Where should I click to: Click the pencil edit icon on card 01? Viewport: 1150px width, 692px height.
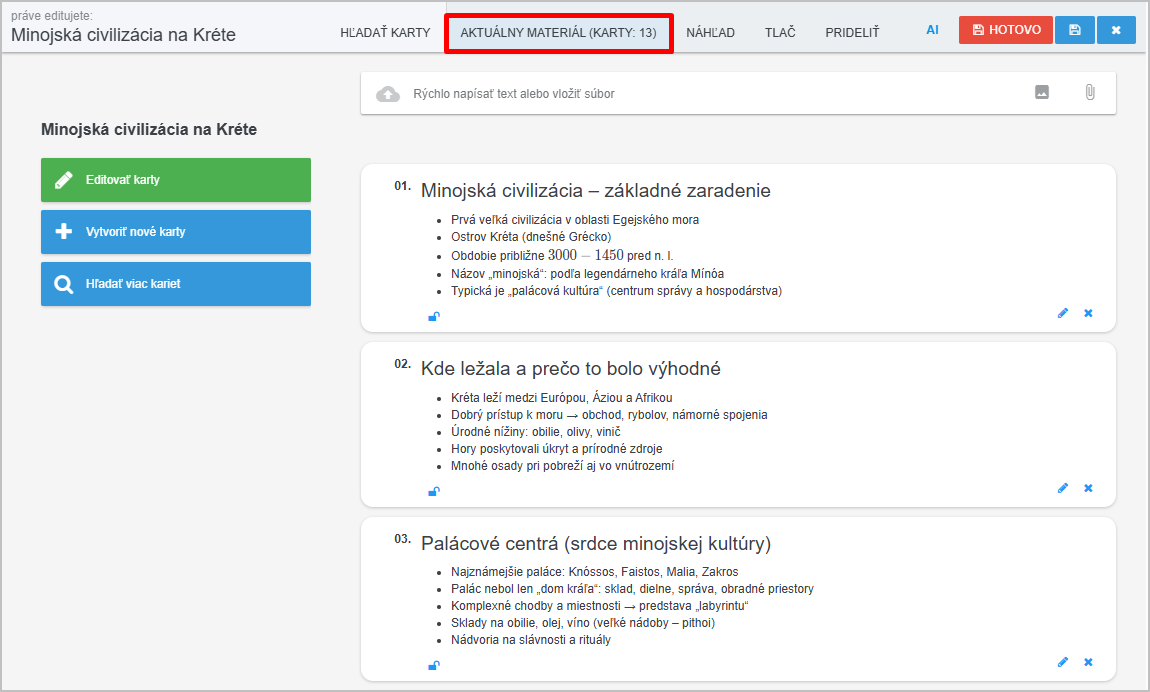tap(1062, 313)
